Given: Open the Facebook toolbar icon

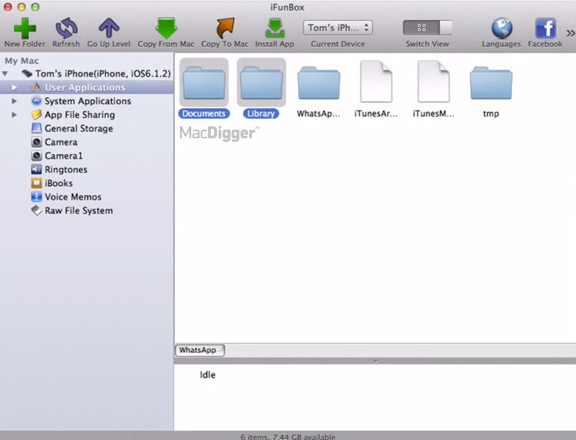Looking at the screenshot, I should (545, 28).
